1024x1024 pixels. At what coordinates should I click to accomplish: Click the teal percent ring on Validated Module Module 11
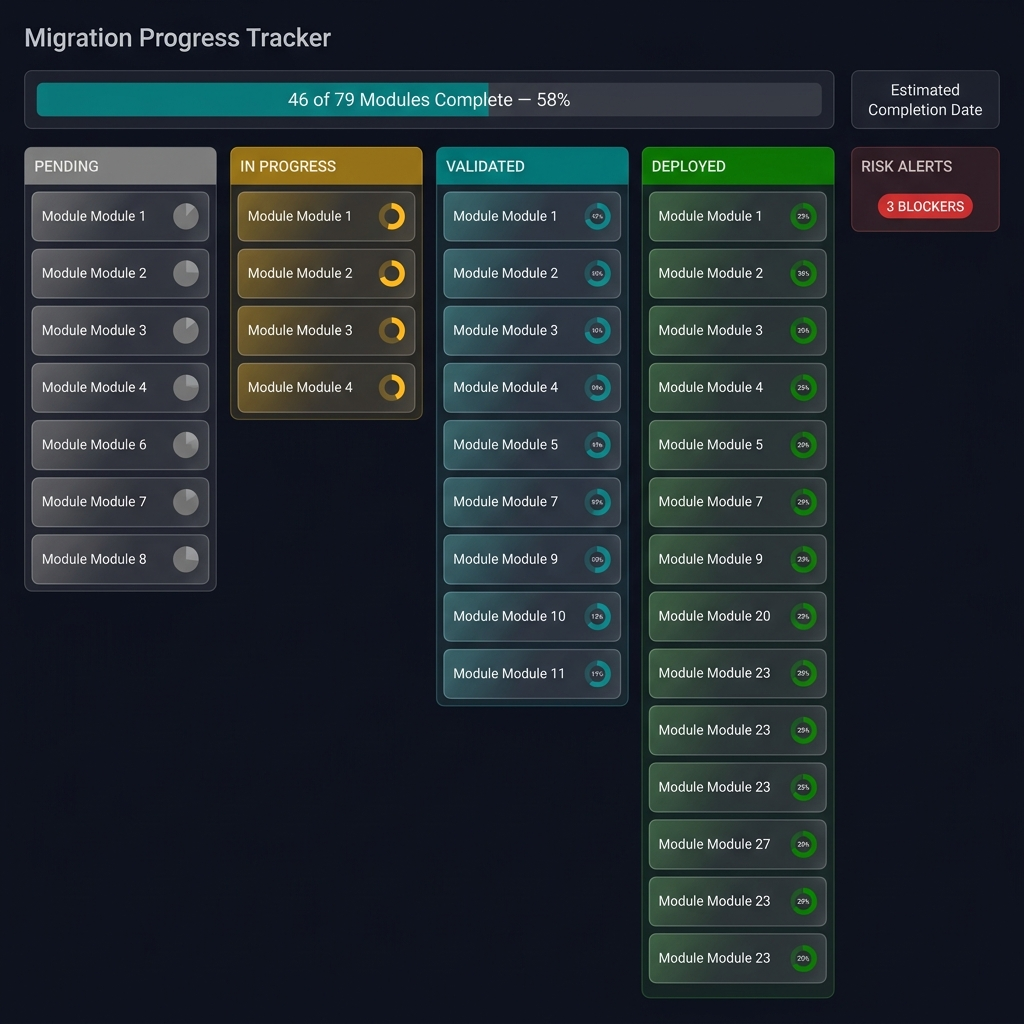(598, 673)
